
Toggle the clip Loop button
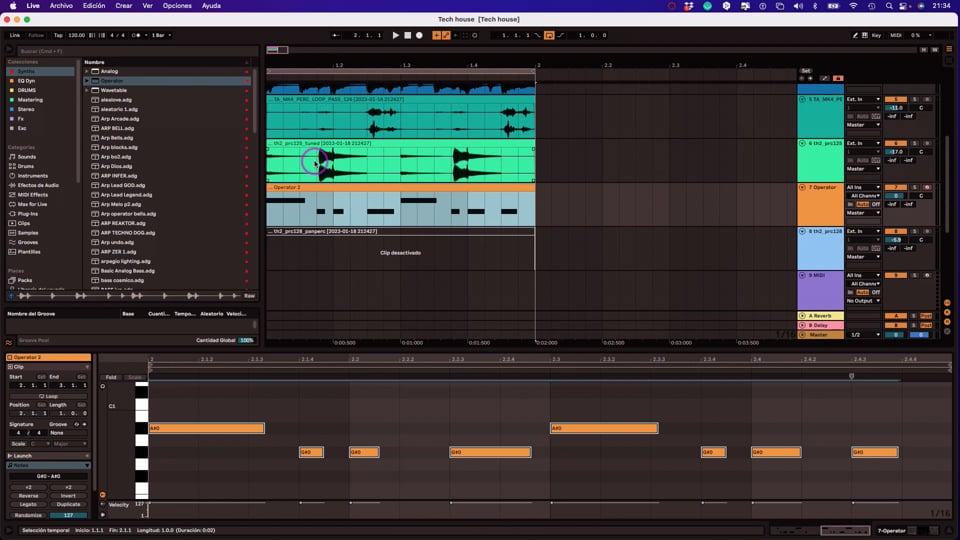[x=48, y=396]
